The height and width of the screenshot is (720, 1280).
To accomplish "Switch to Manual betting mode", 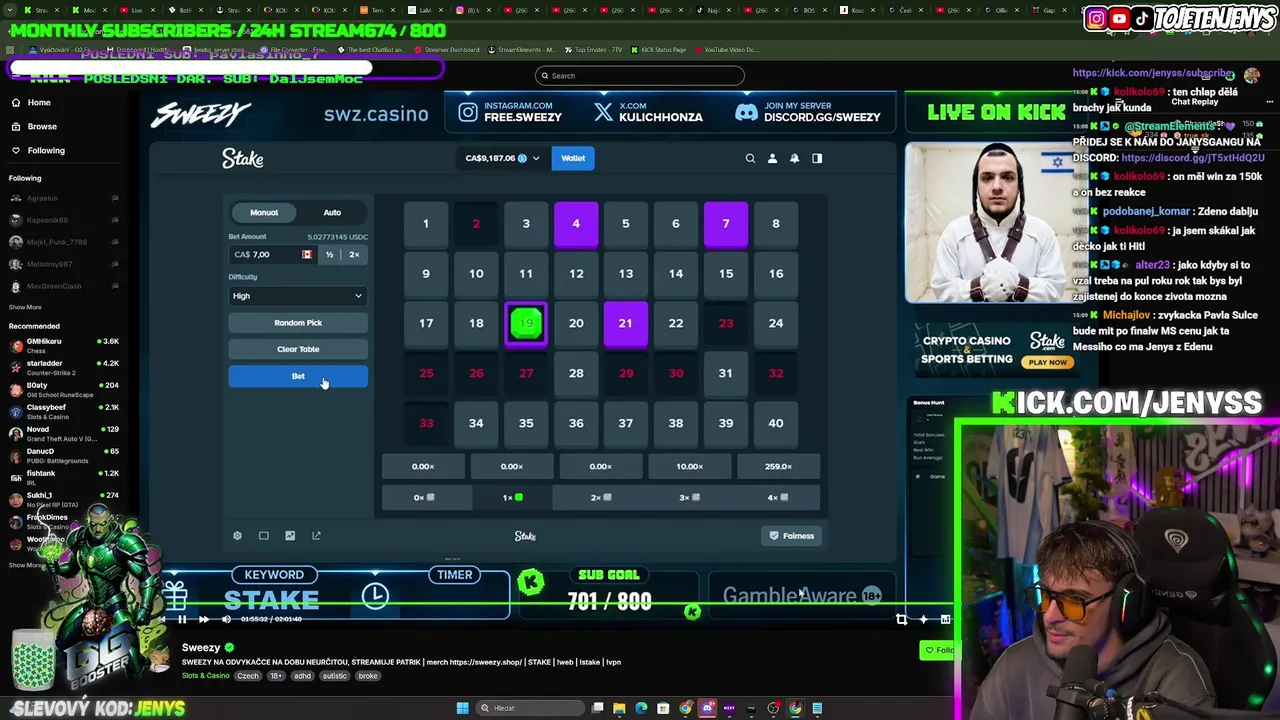I will (264, 212).
